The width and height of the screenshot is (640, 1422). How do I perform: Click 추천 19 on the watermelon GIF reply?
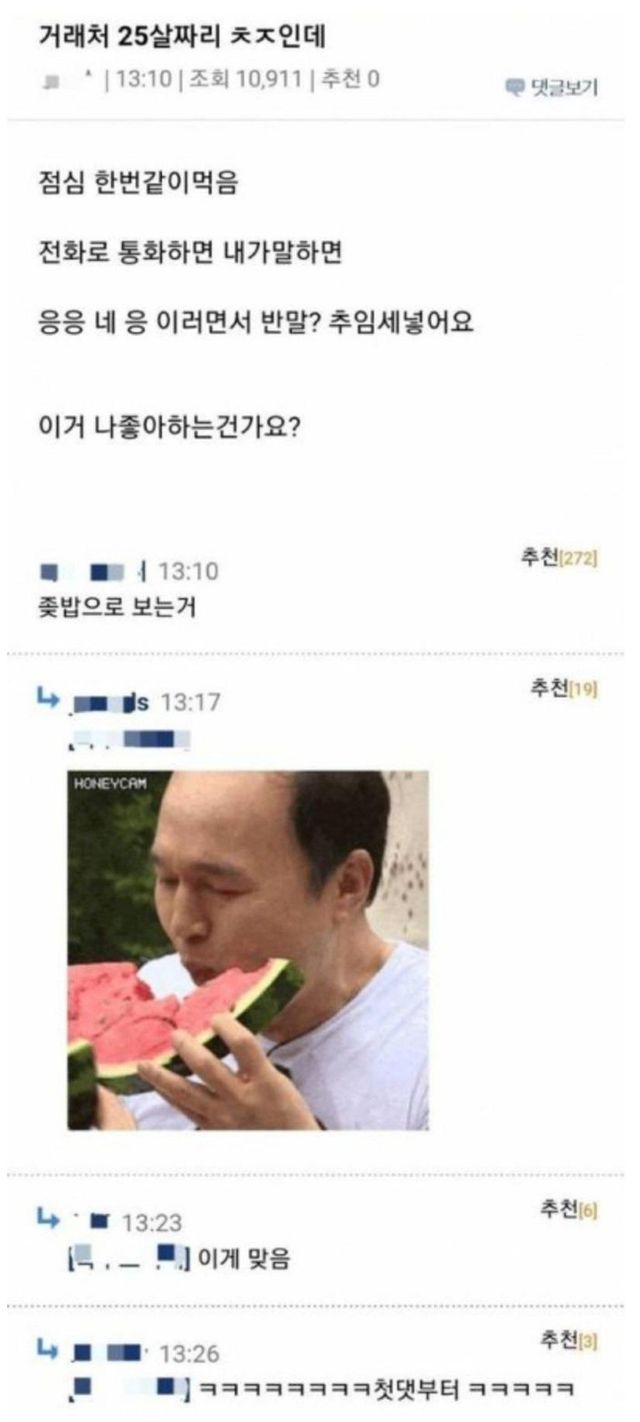pyautogui.click(x=564, y=689)
